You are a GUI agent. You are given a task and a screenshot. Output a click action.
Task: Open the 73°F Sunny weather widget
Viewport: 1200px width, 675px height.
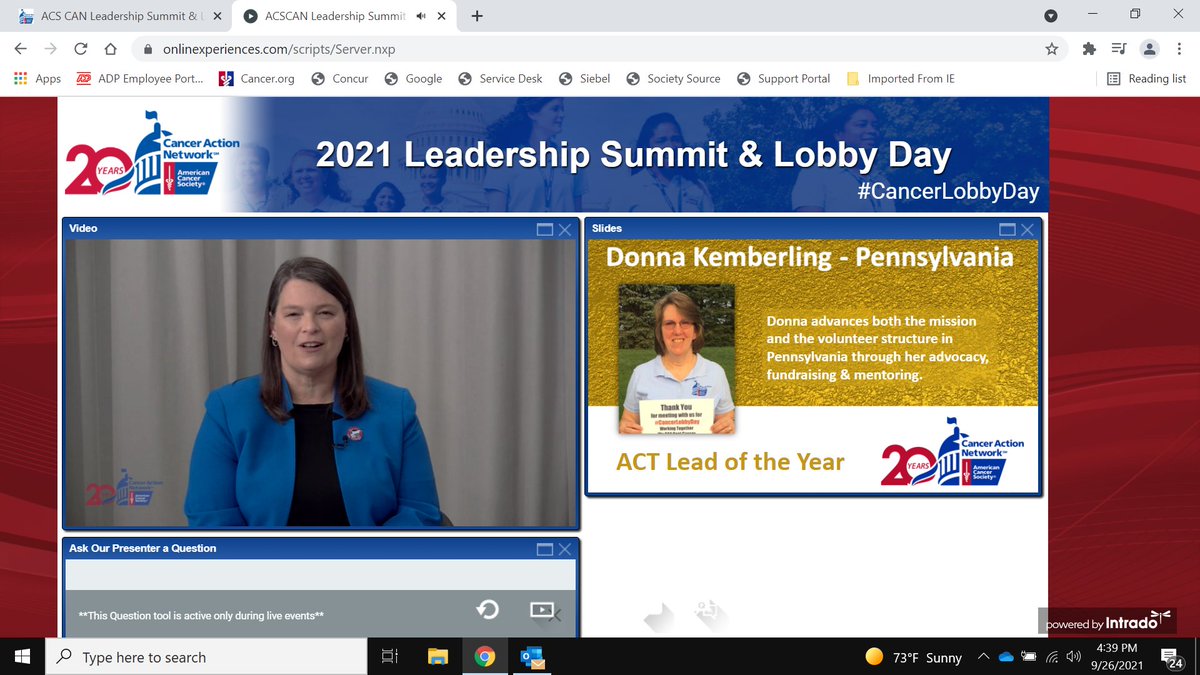[x=914, y=657]
